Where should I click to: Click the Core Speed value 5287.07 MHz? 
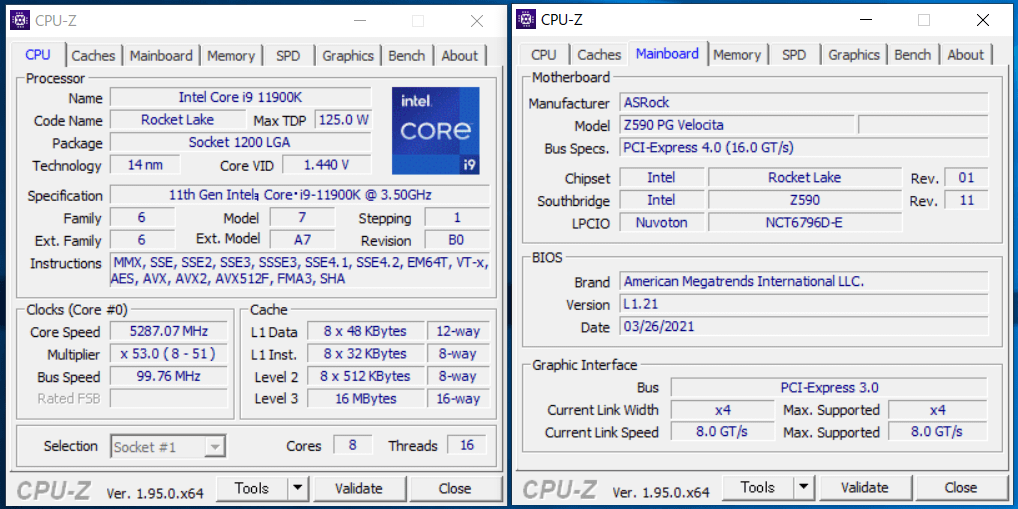point(169,331)
